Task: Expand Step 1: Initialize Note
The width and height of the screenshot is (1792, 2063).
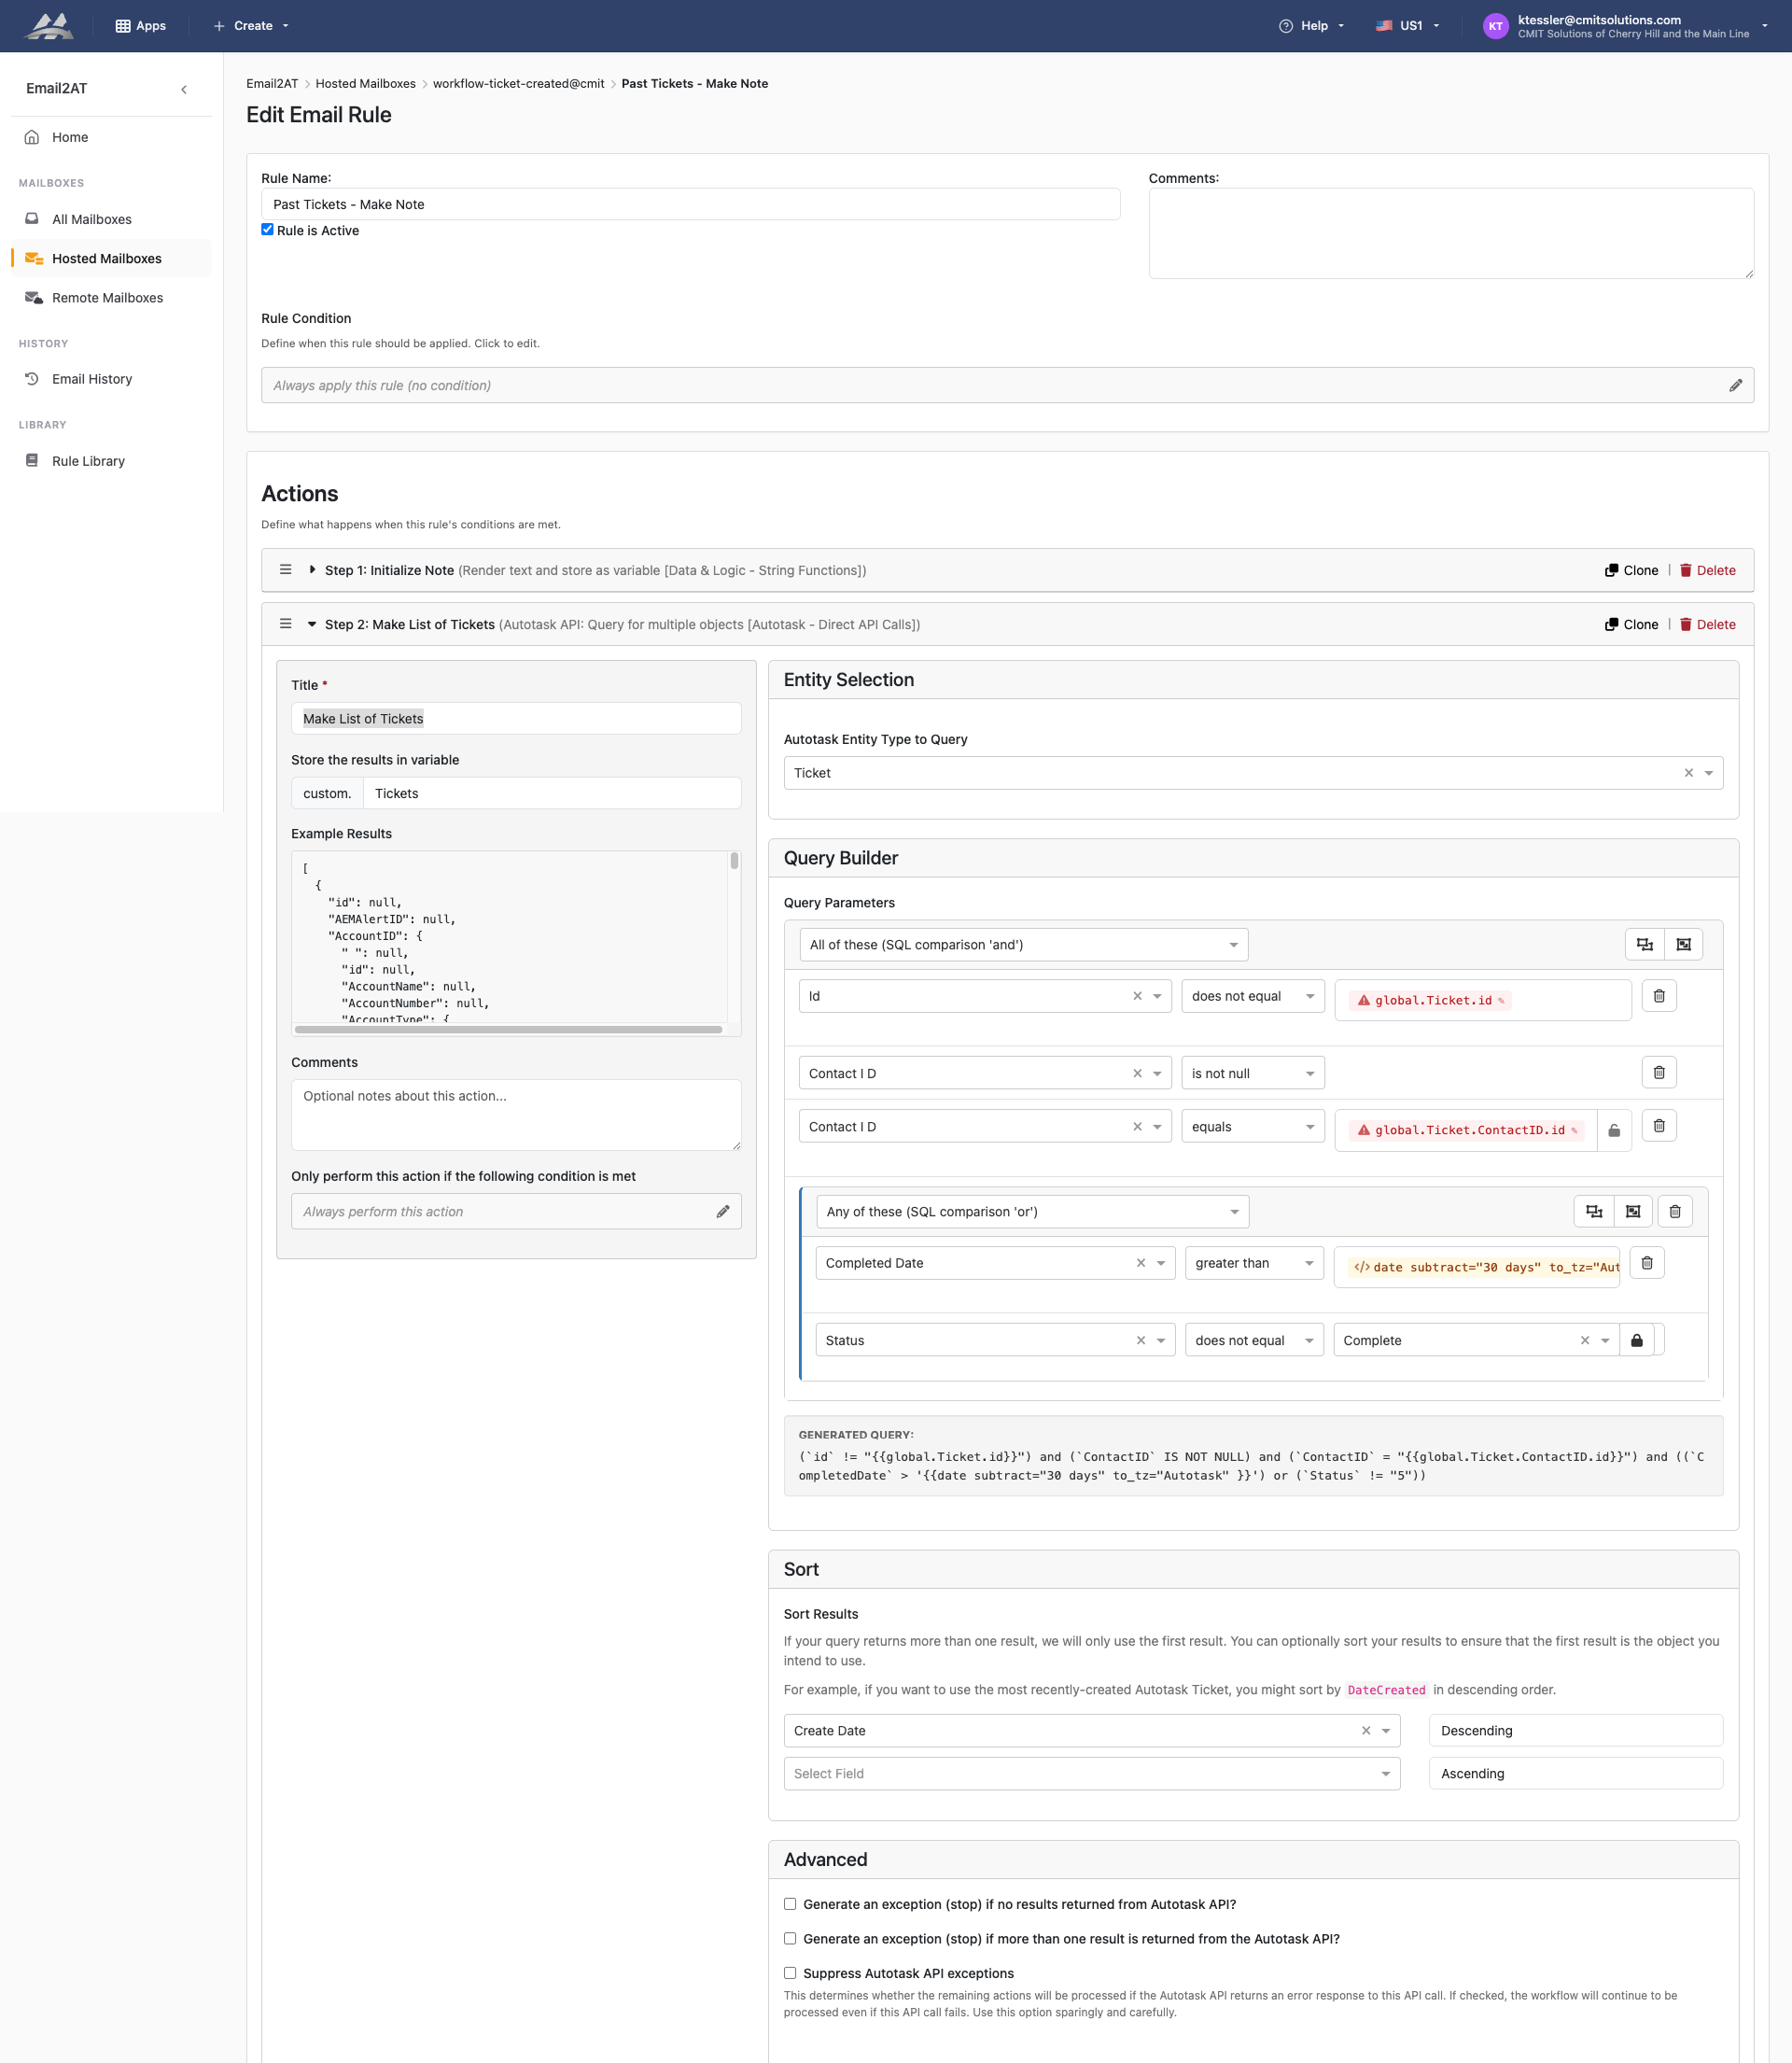Action: click(x=312, y=570)
